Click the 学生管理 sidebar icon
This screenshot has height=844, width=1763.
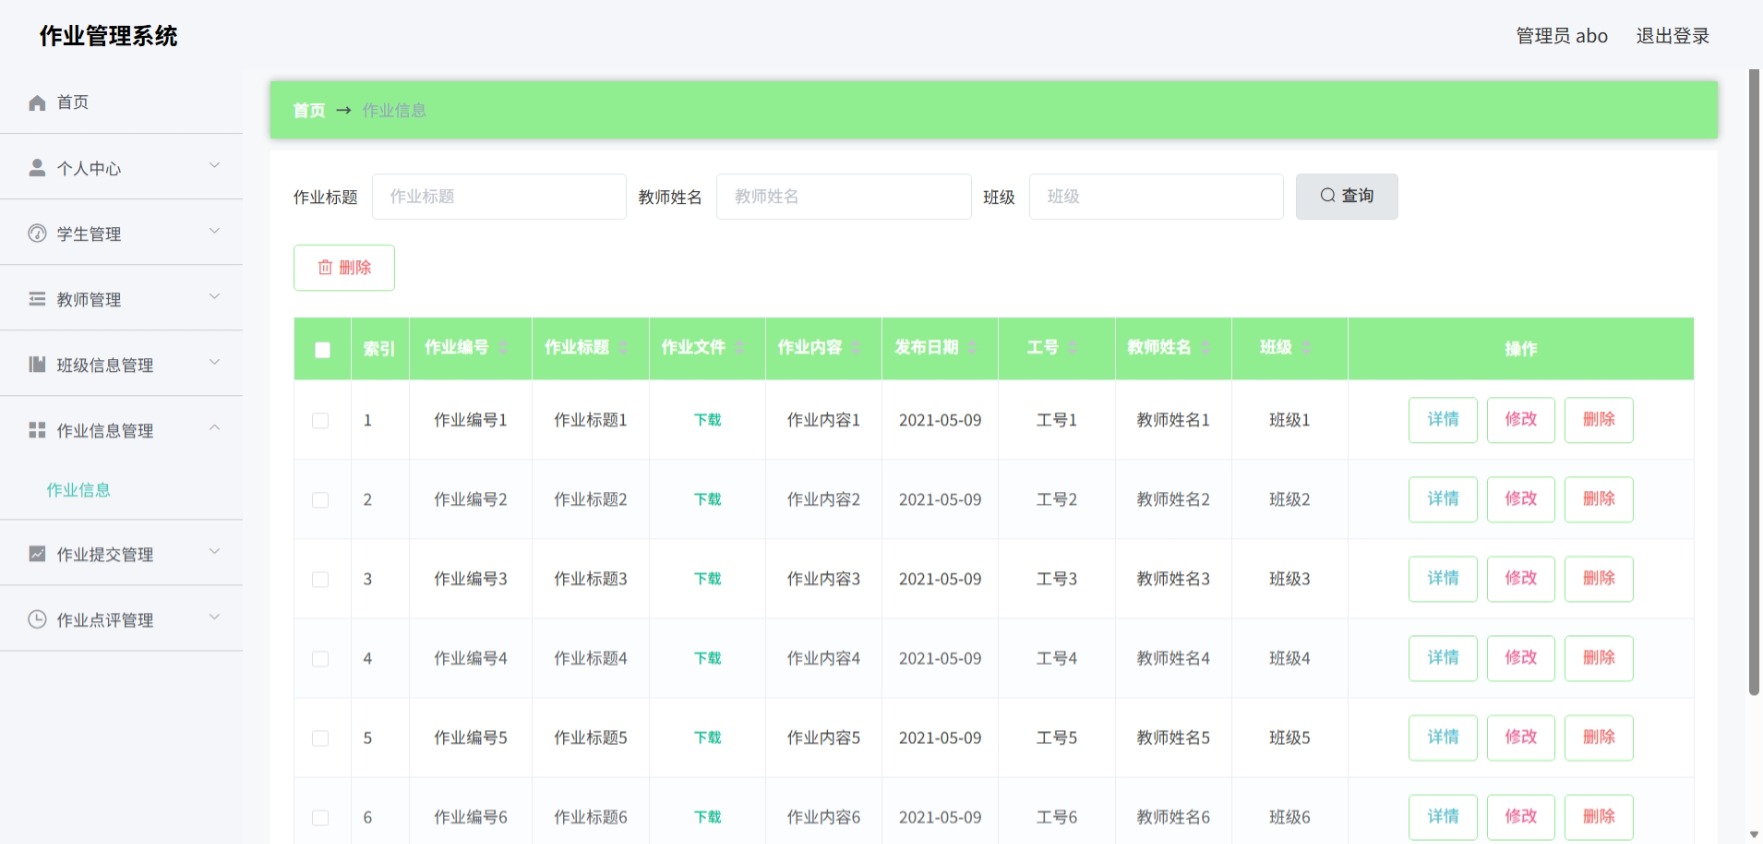coord(37,233)
